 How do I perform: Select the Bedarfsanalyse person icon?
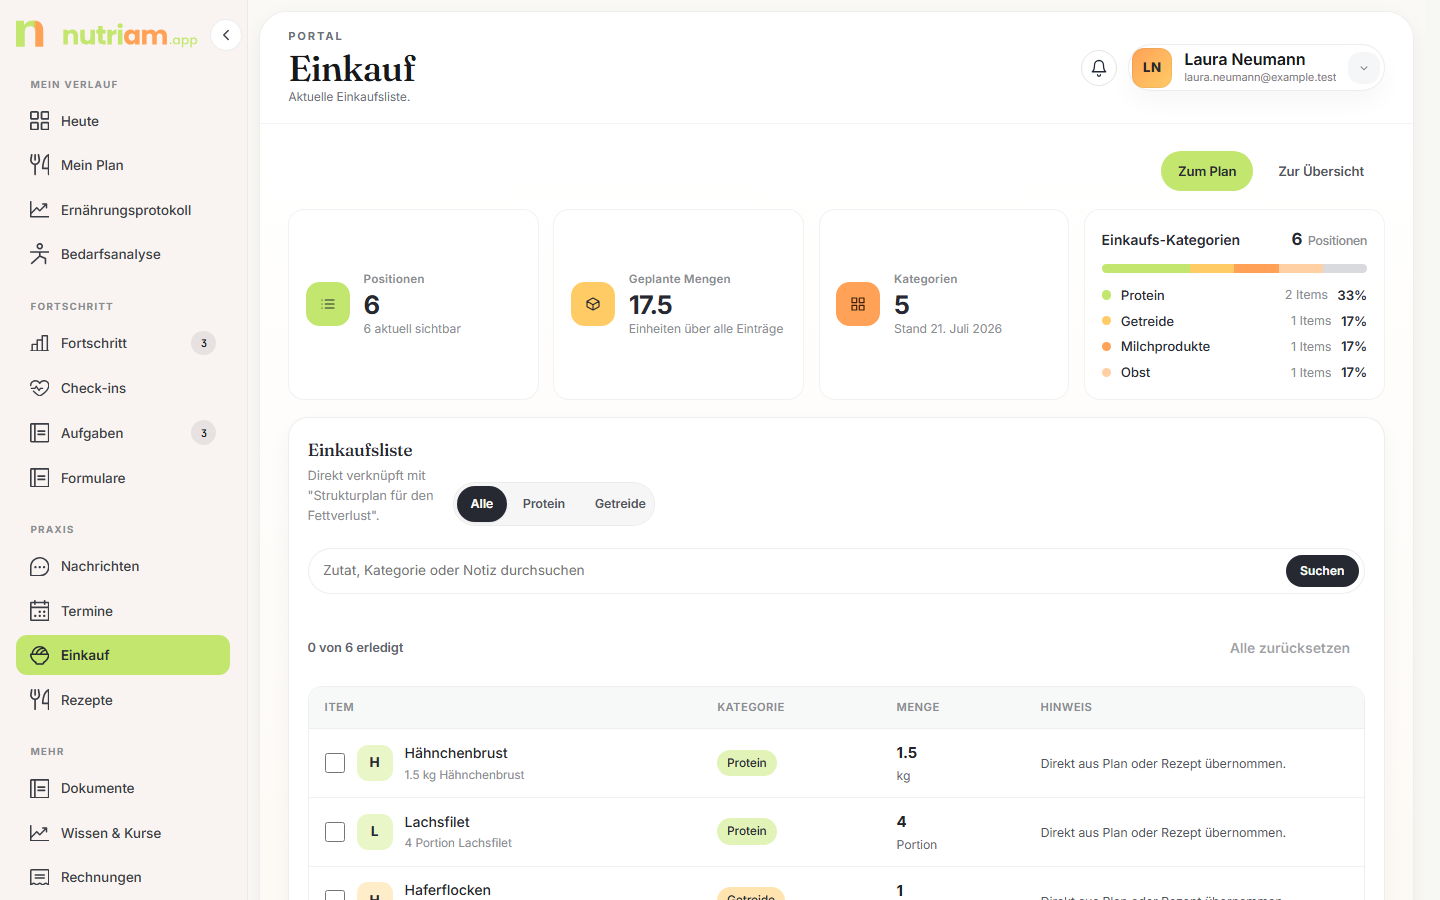point(39,254)
